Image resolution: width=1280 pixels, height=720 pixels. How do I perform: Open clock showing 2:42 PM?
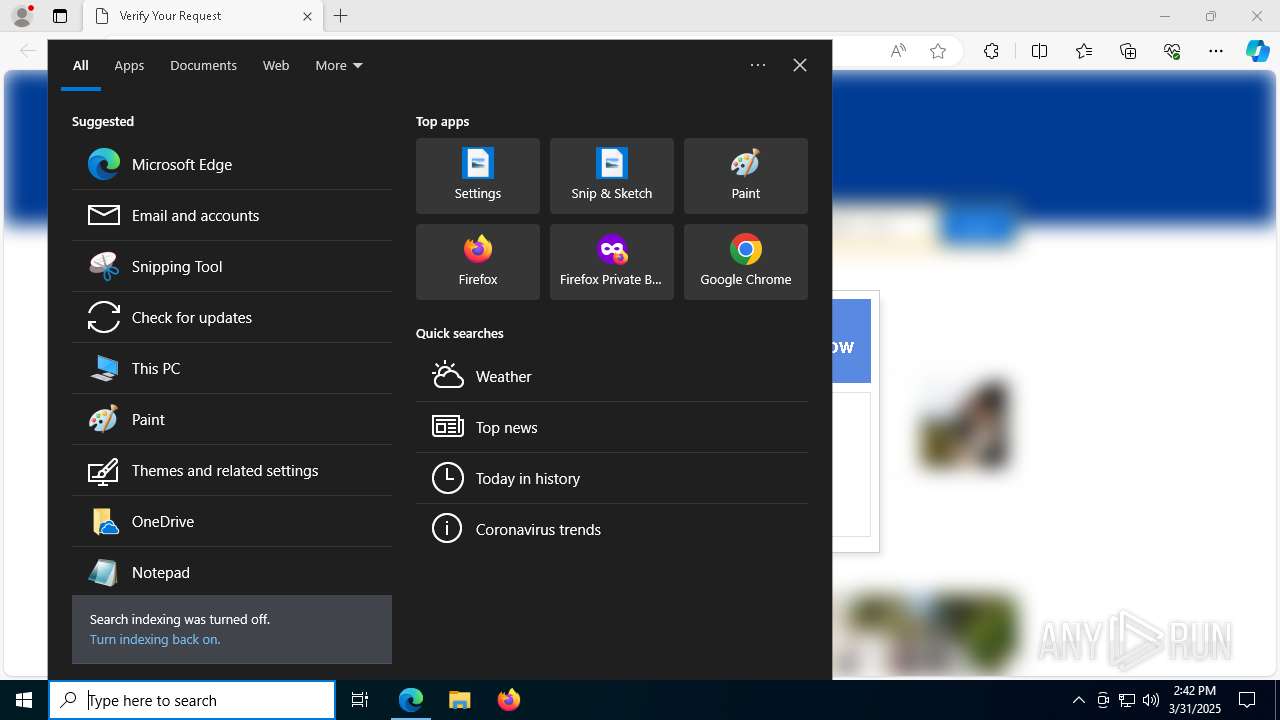point(1195,700)
